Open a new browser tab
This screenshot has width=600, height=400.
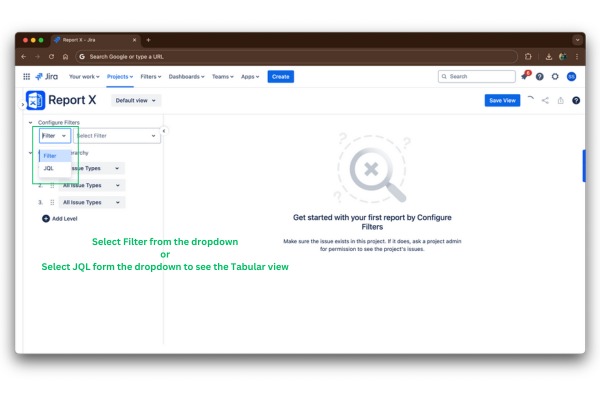[148, 40]
